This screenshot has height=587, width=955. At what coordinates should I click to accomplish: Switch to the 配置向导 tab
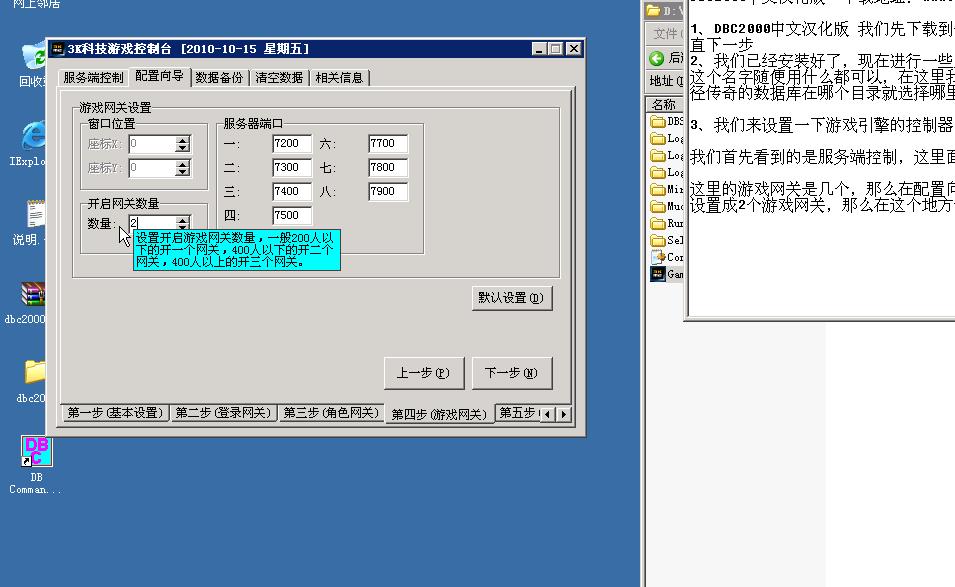click(x=159, y=76)
